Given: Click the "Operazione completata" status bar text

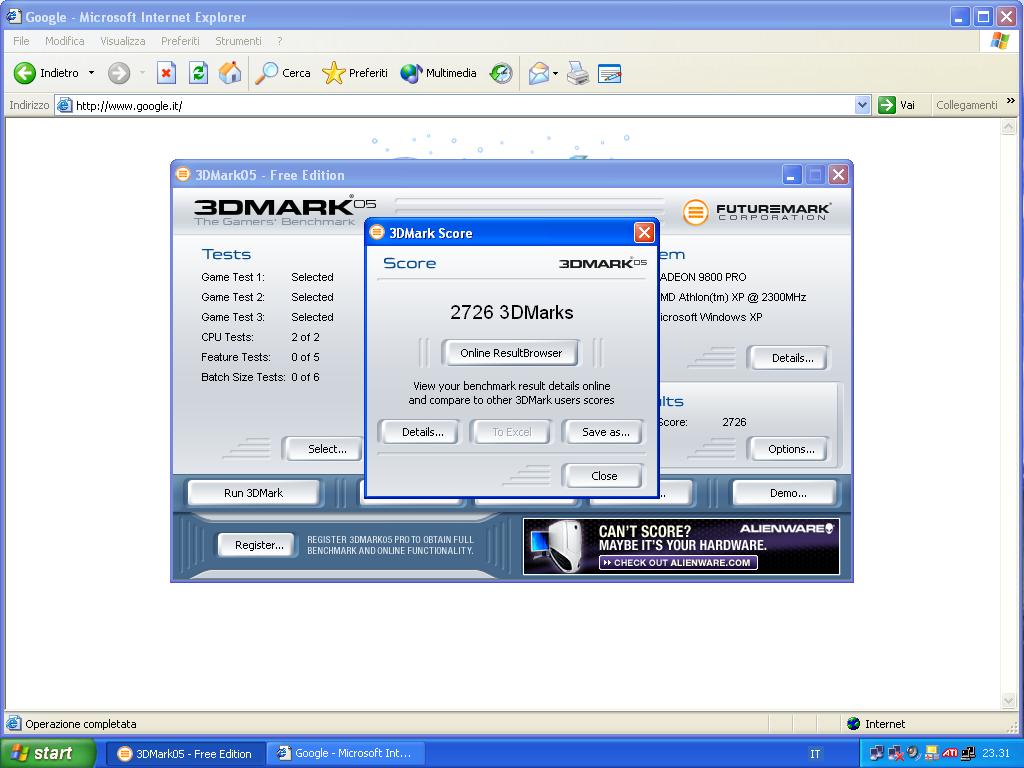Looking at the screenshot, I should coord(81,724).
